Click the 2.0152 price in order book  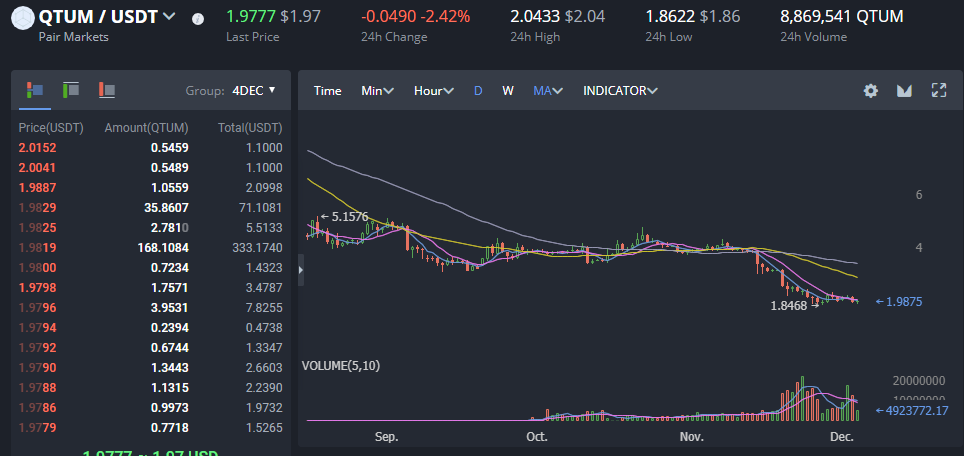38,147
